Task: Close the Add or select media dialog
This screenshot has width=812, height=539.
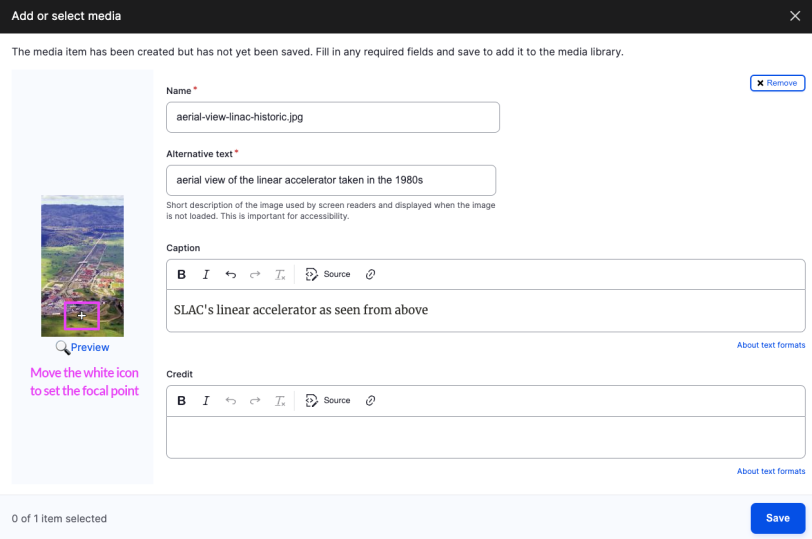Action: point(795,16)
